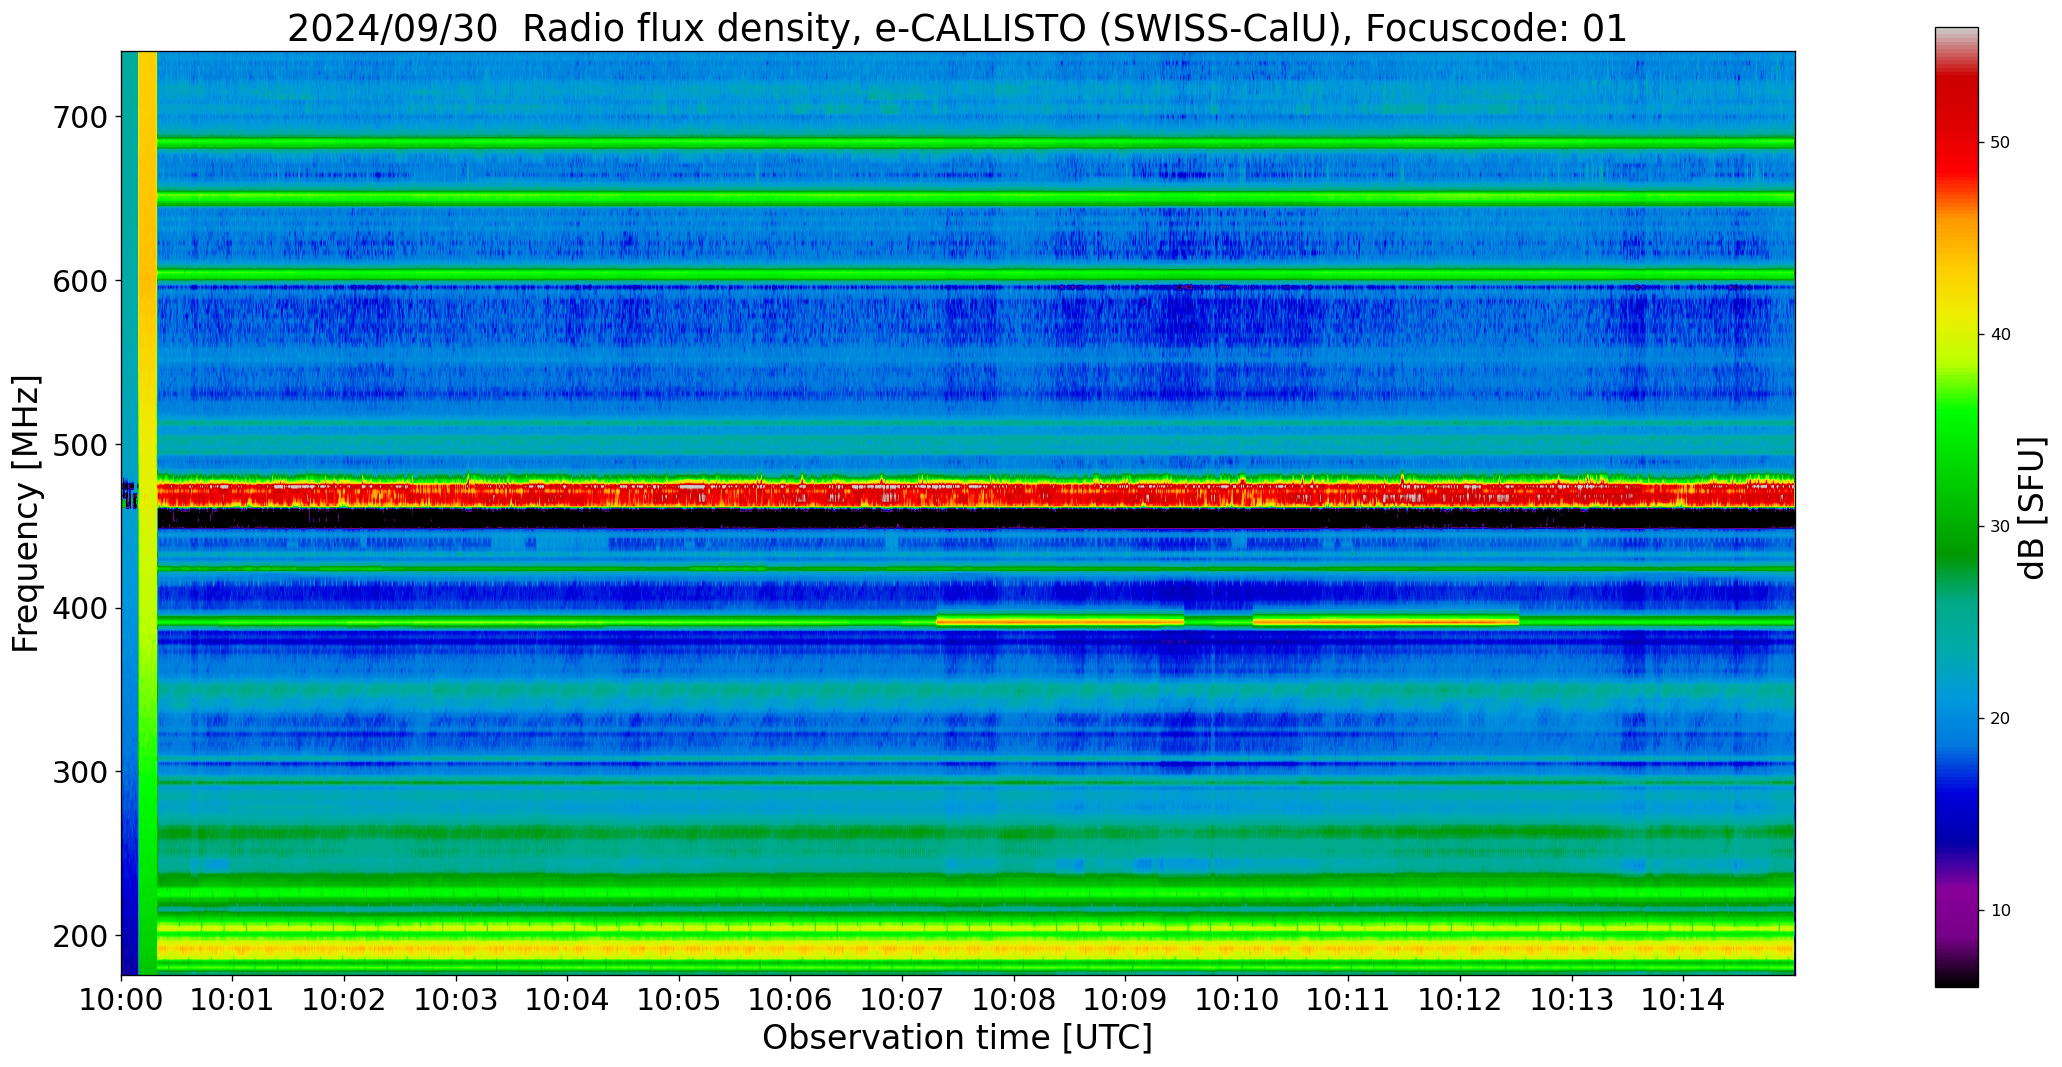Click the black band near 455 MHz
Screen dimensions: 2062x1067
coord(975,518)
